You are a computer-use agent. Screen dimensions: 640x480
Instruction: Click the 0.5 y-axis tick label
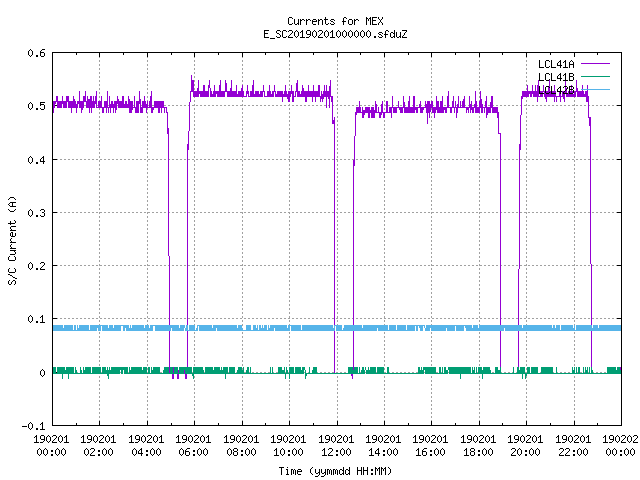pyautogui.click(x=36, y=106)
